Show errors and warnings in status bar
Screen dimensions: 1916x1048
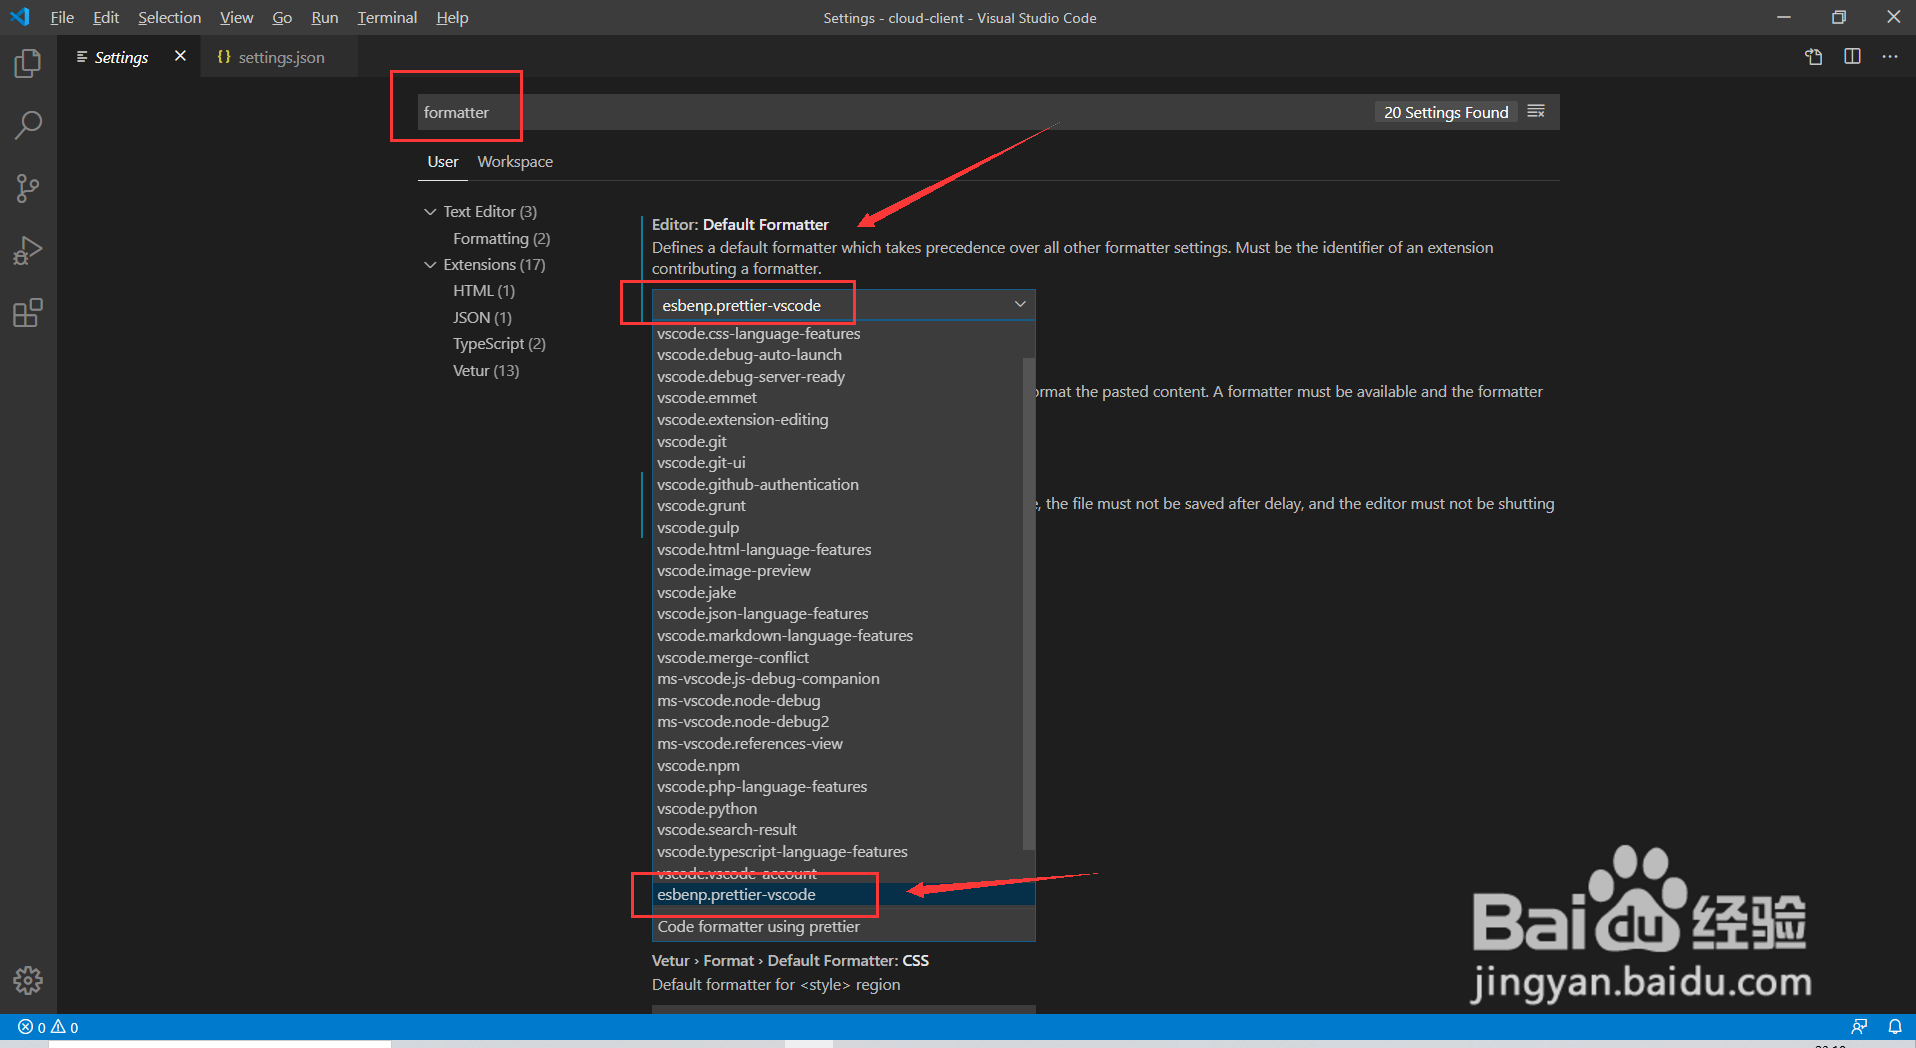(x=48, y=1027)
